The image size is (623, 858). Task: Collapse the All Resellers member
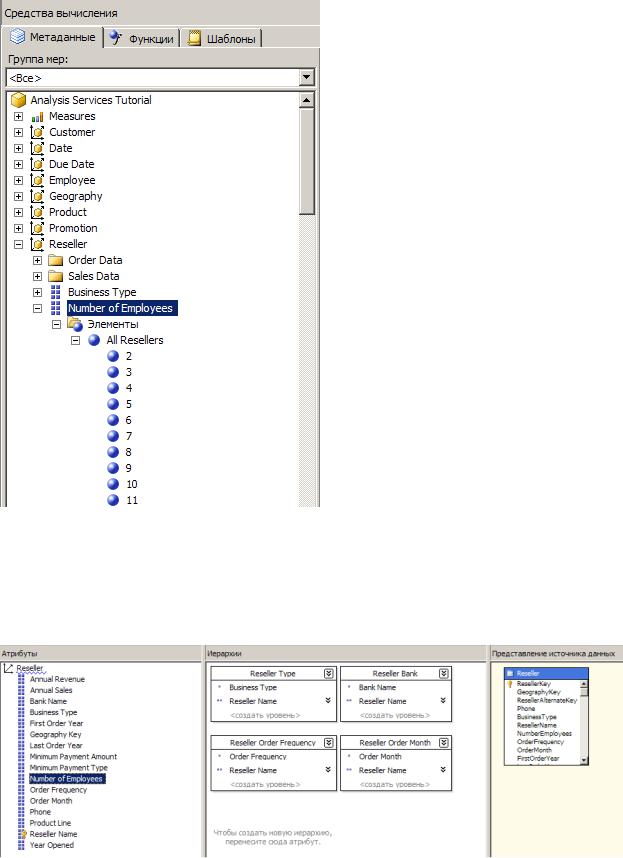click(75, 340)
